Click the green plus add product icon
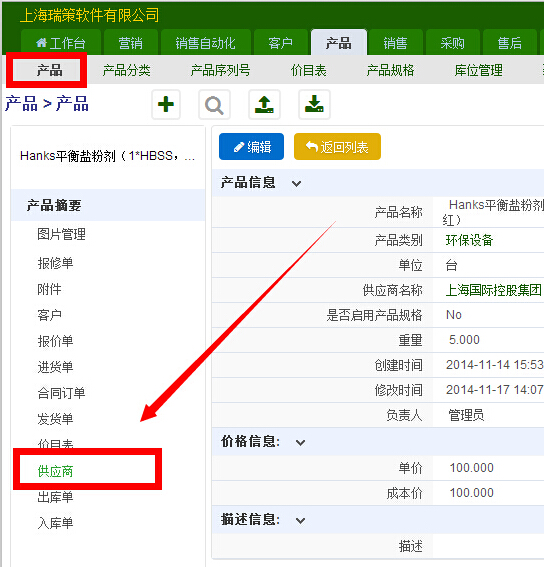This screenshot has height=567, width=544. pos(166,105)
